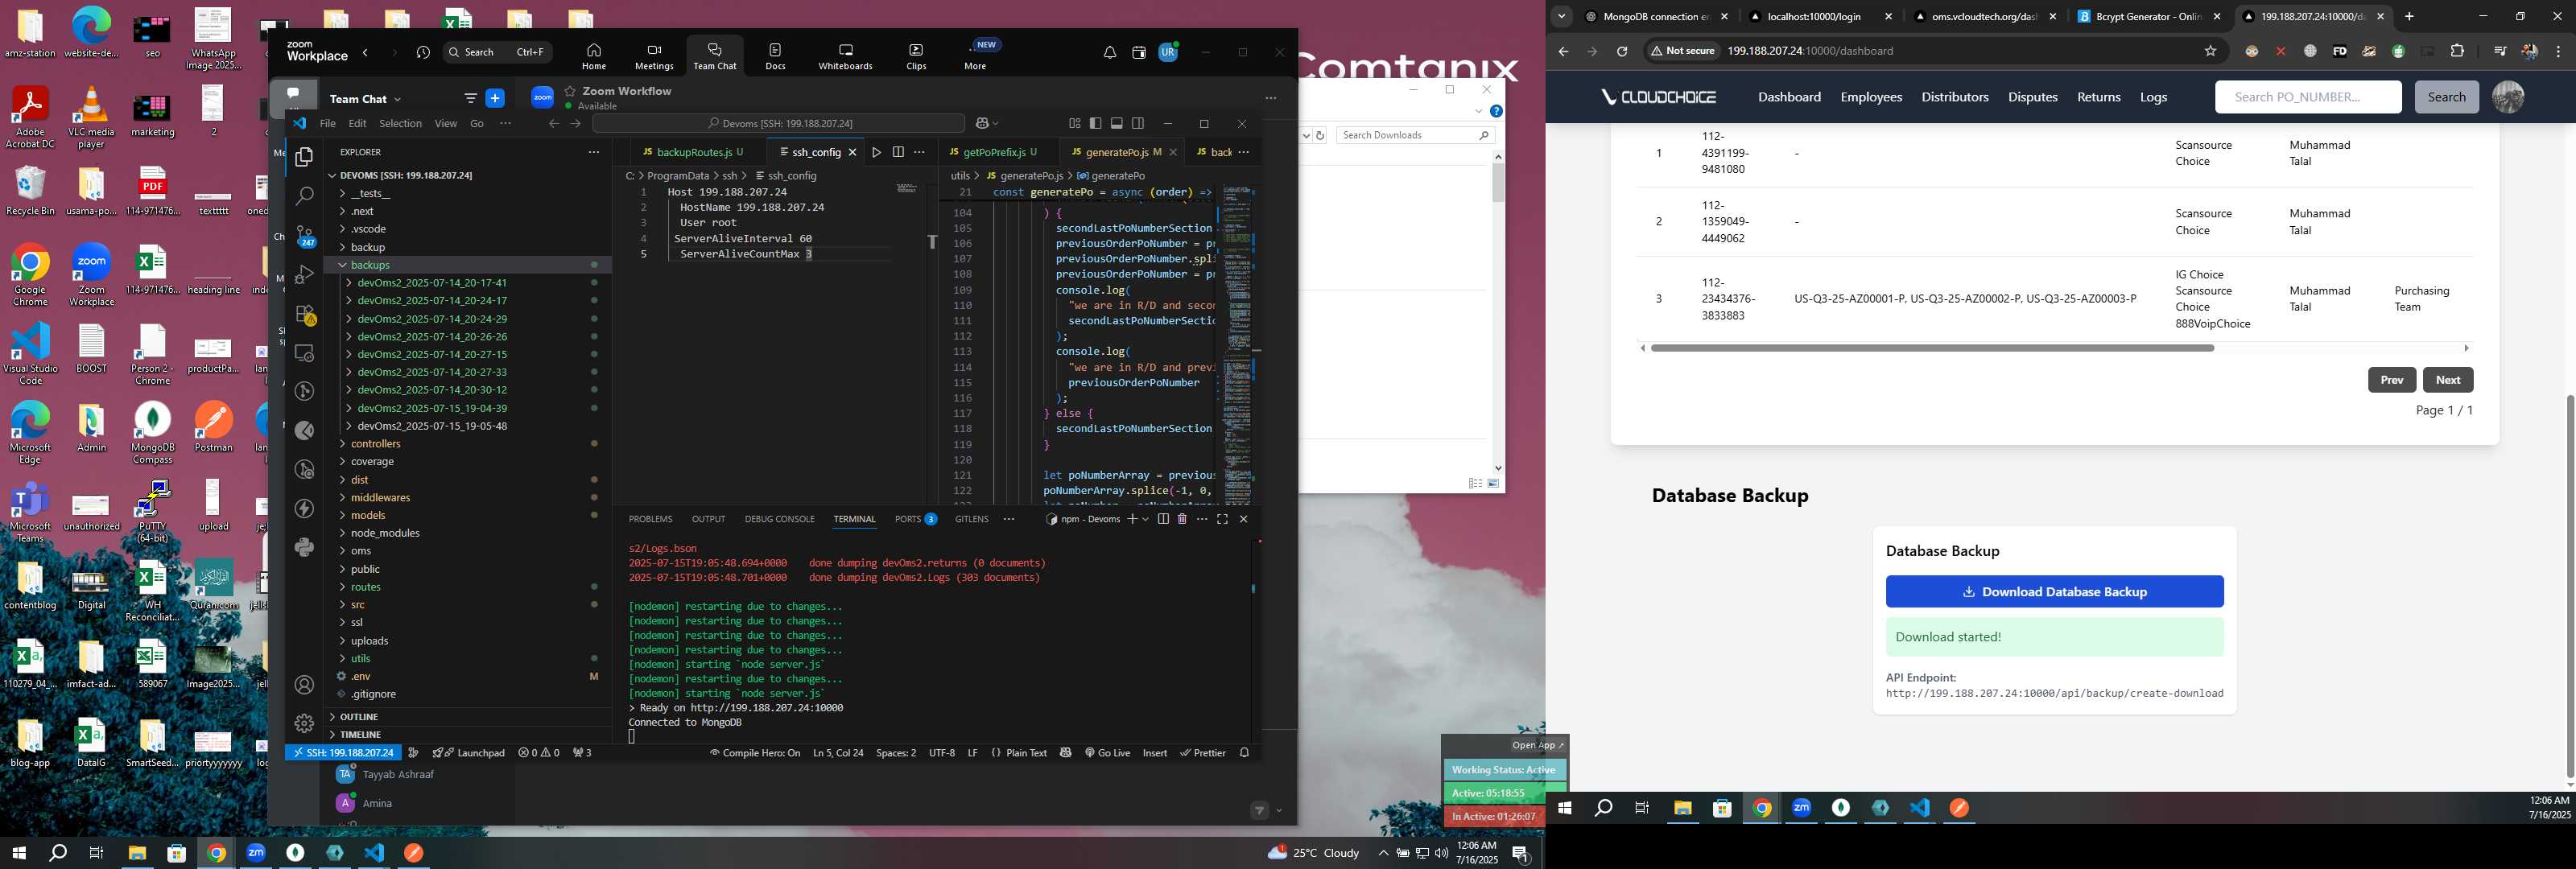Toggle VS Code primary side bar

pyautogui.click(x=1096, y=123)
